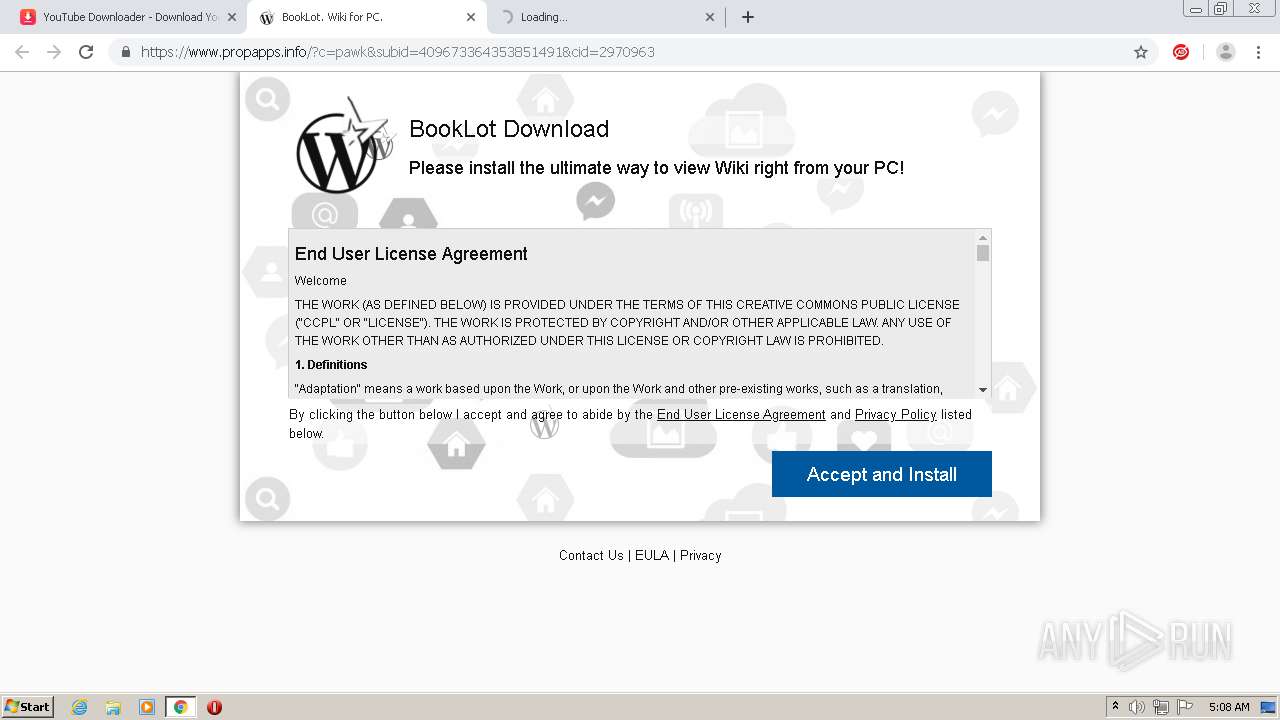1280x720 pixels.
Task: Open the Windows Start menu
Action: 28,707
